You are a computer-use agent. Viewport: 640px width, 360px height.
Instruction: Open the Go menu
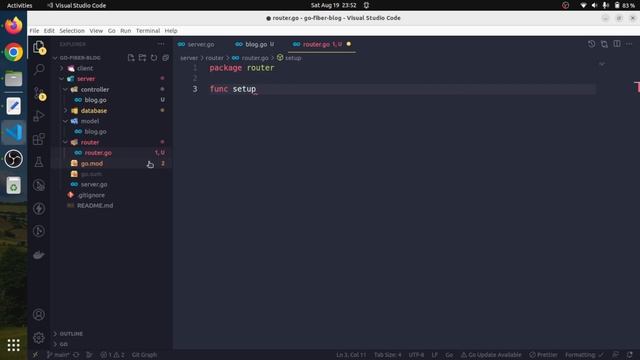pyautogui.click(x=111, y=31)
